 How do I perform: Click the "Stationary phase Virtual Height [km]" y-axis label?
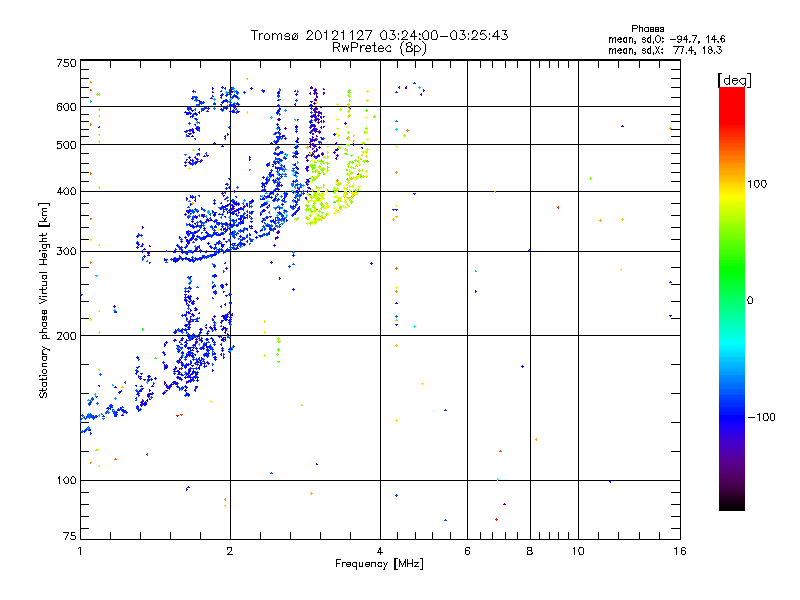[44, 300]
